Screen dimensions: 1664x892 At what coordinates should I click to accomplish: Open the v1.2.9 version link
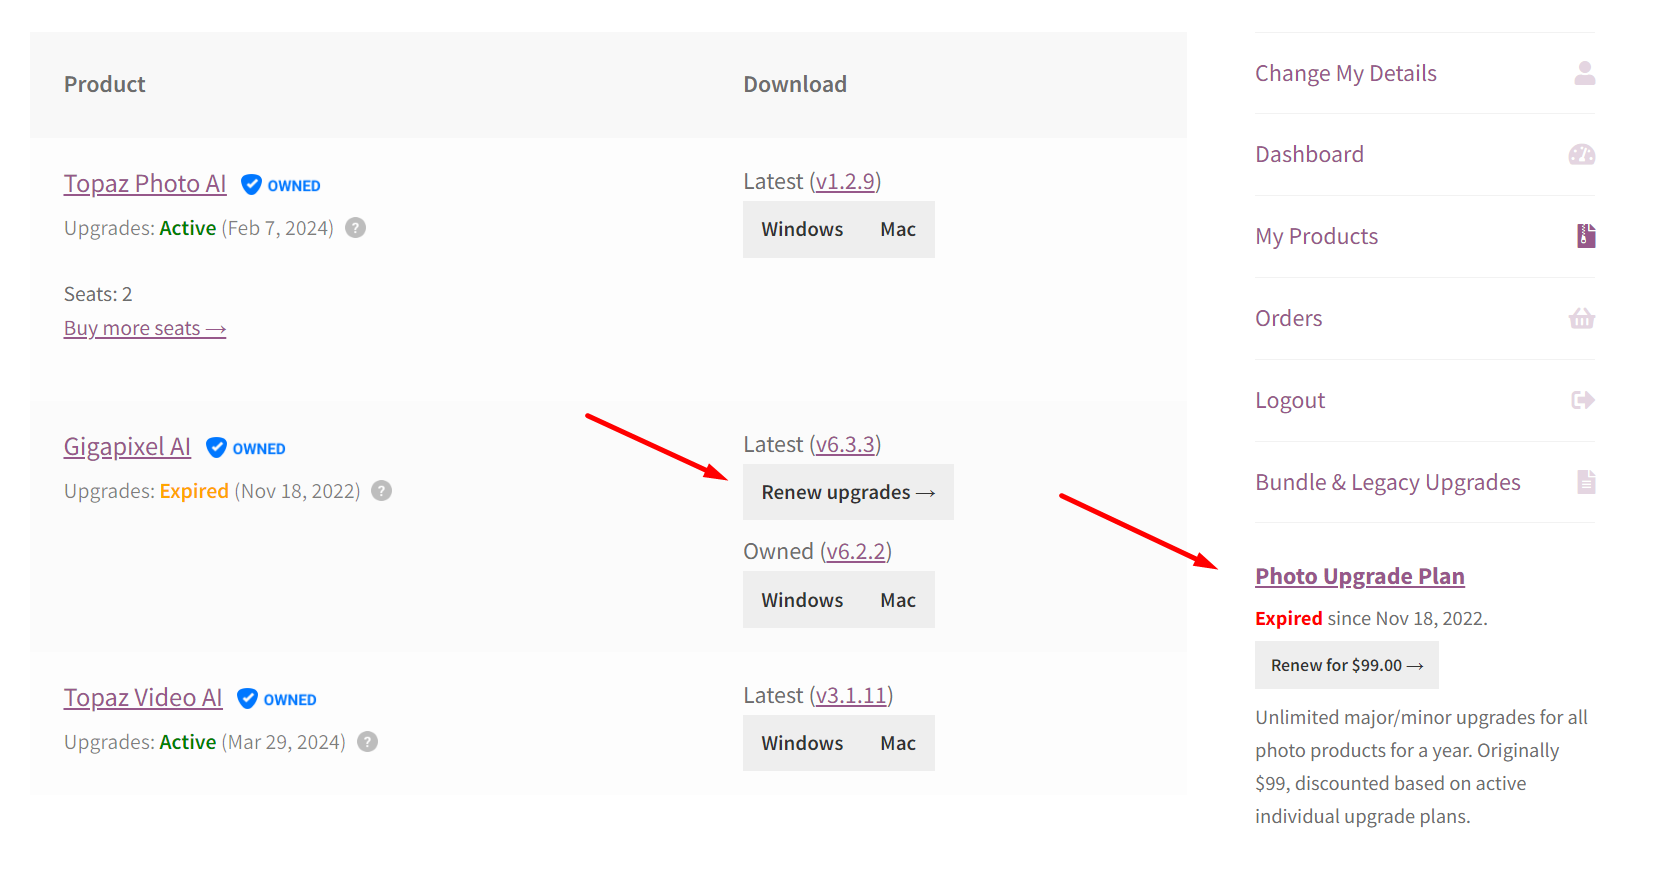coord(845,182)
